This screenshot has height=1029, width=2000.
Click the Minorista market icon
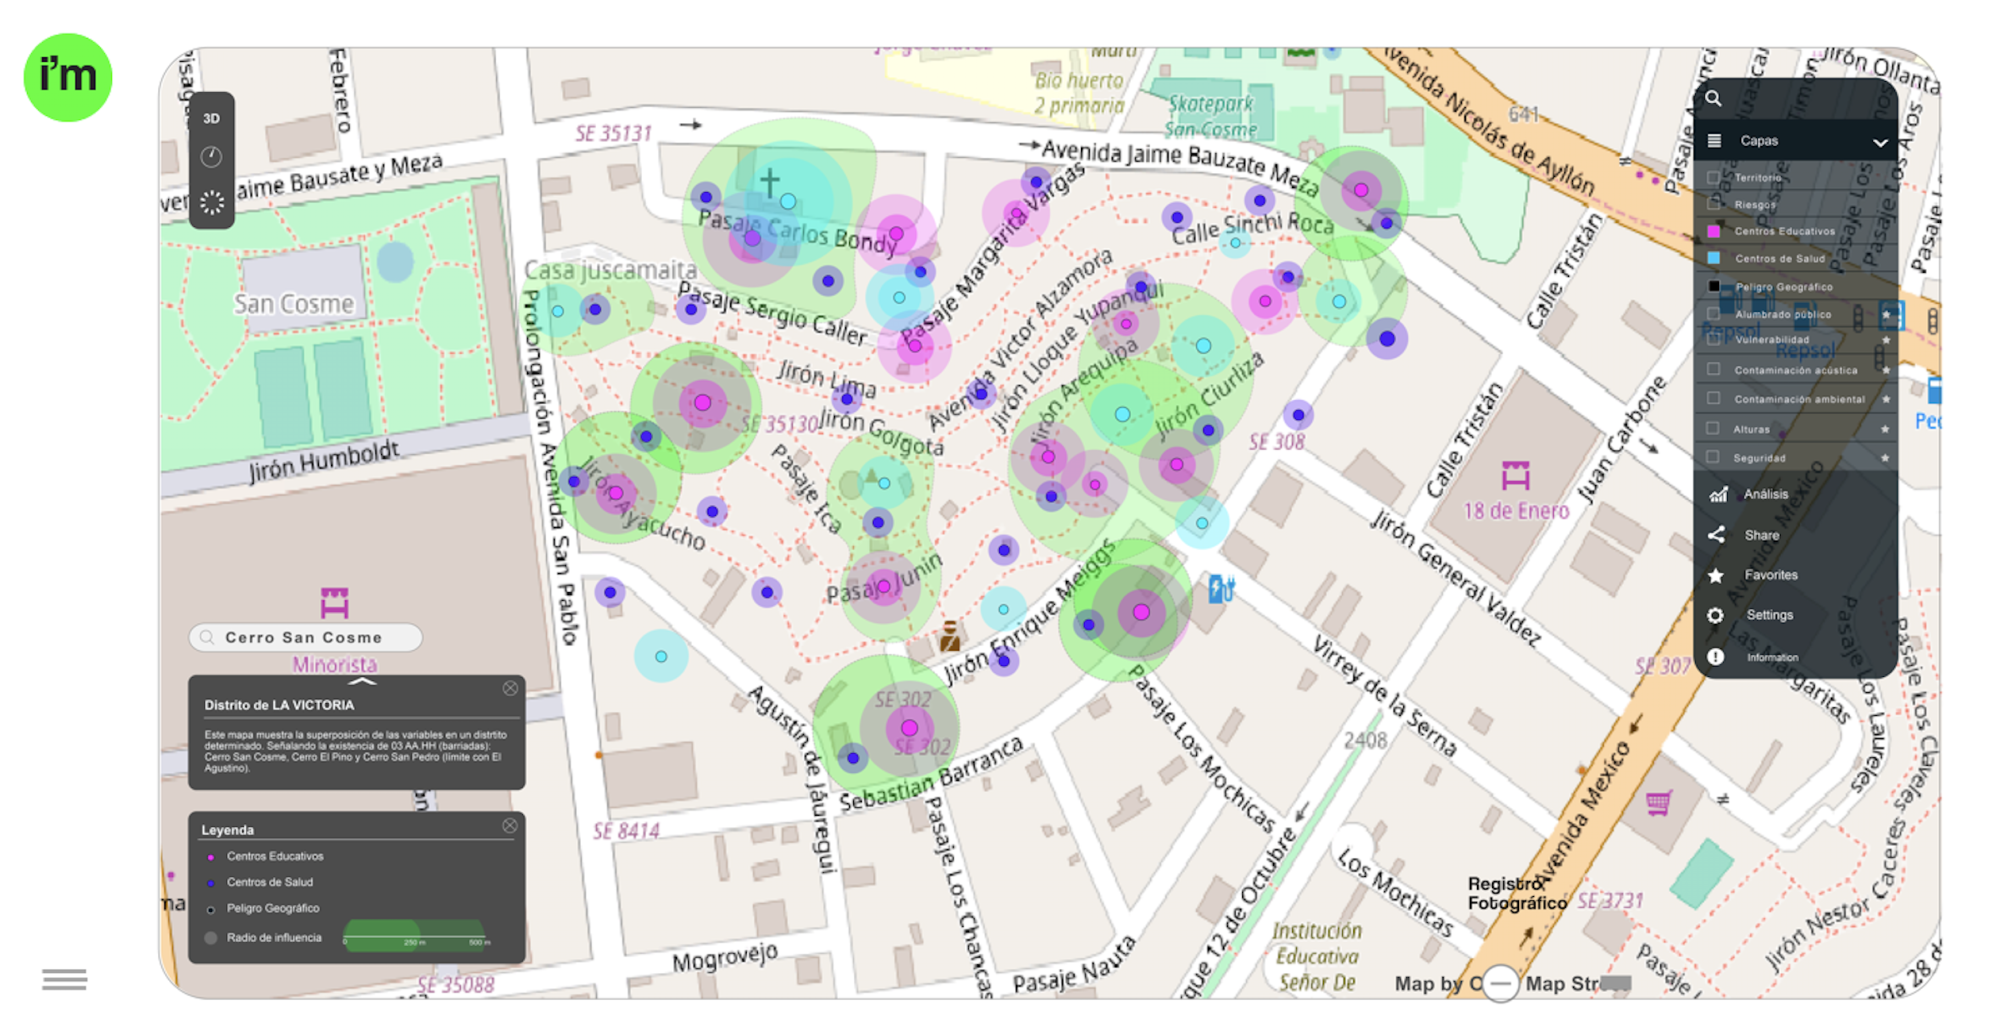click(335, 603)
